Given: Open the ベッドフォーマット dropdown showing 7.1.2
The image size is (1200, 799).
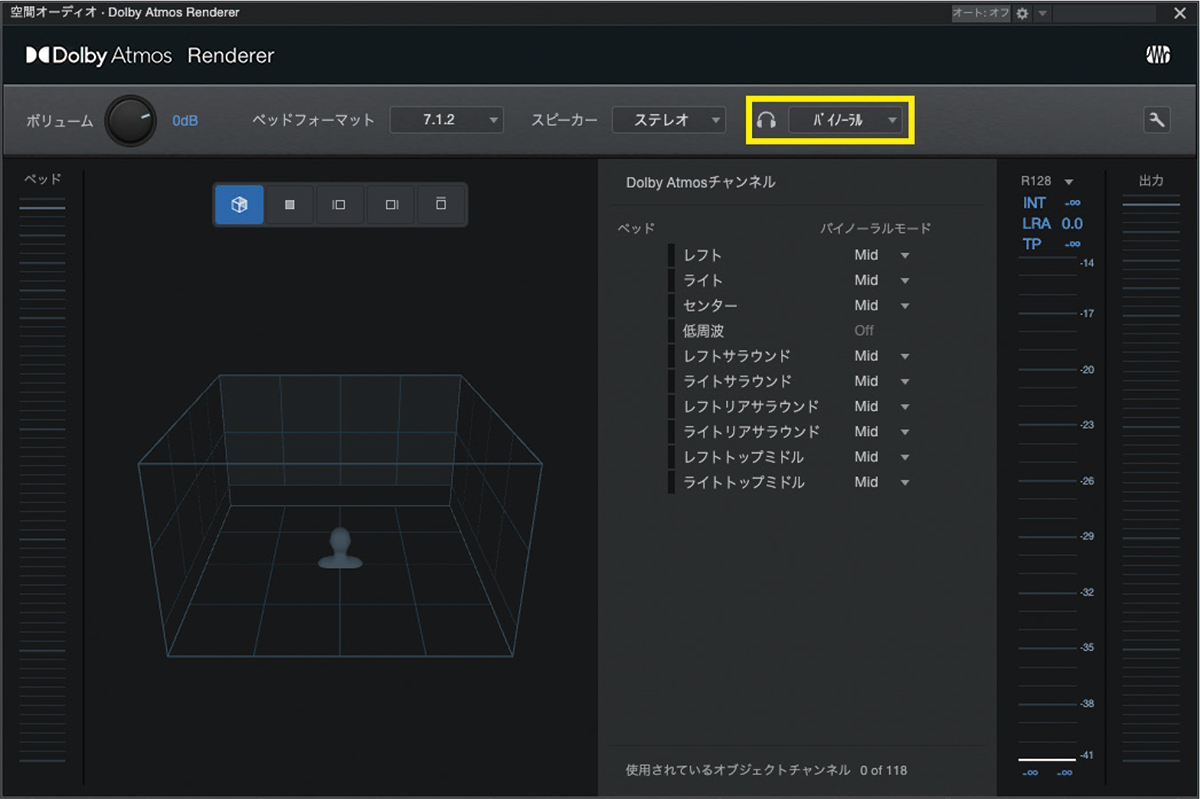Looking at the screenshot, I should (447, 119).
